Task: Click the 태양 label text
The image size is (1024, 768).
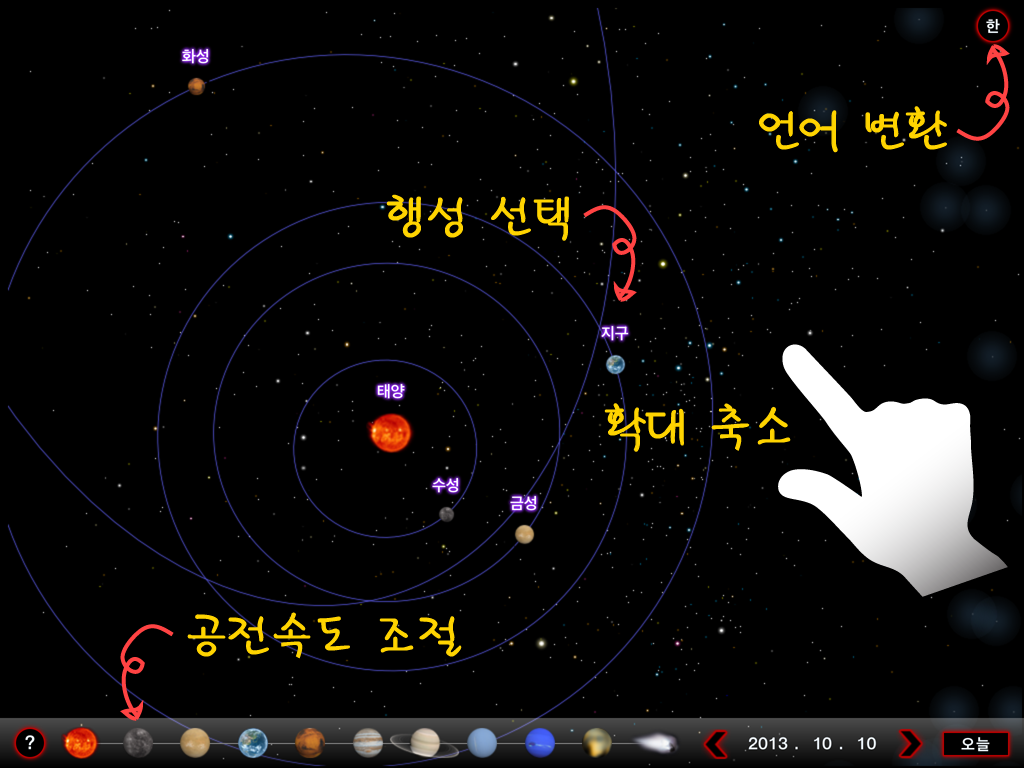Action: [x=391, y=391]
